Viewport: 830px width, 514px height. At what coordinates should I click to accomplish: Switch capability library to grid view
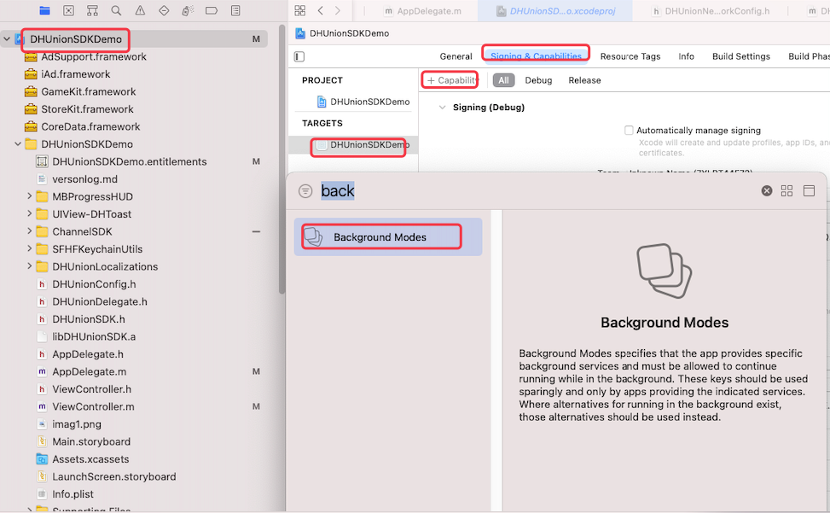[x=787, y=191]
